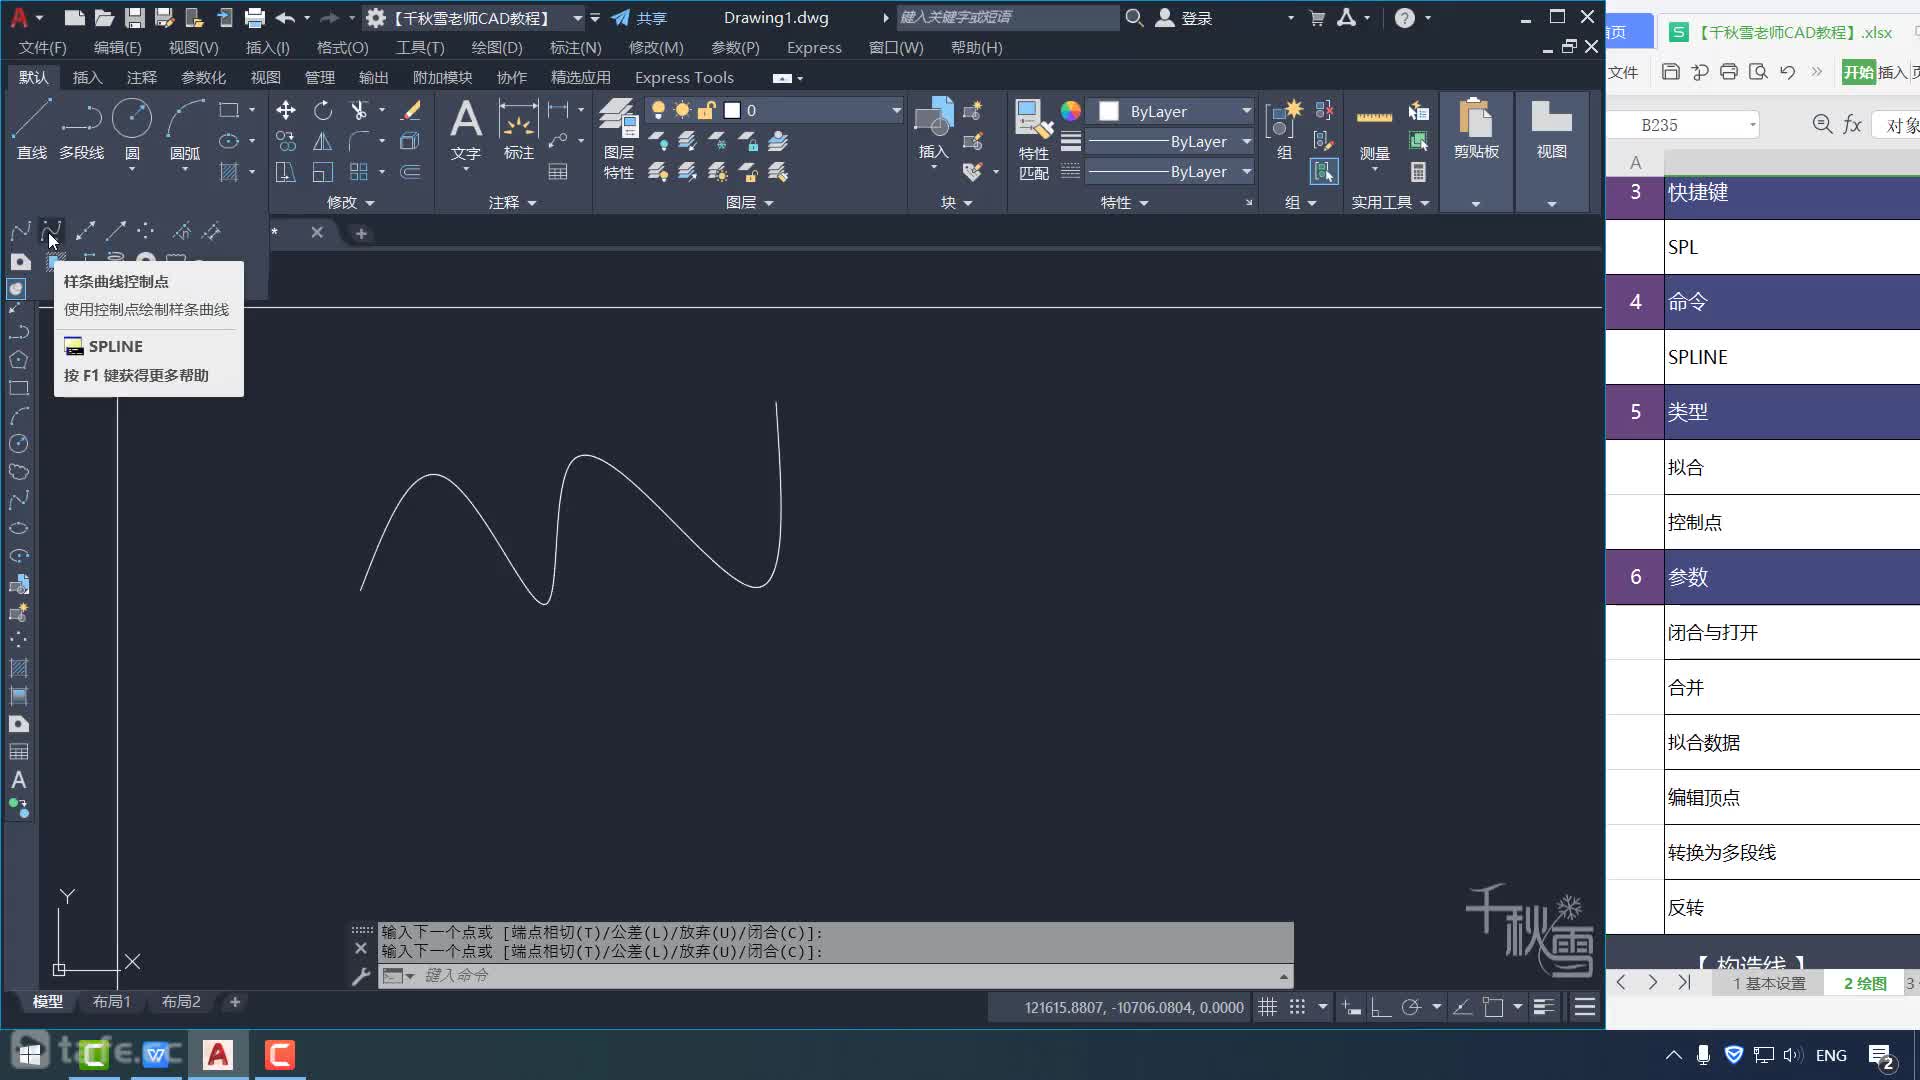The image size is (1920, 1080).
Task: Click the Text (文字) tool
Action: coord(466,130)
